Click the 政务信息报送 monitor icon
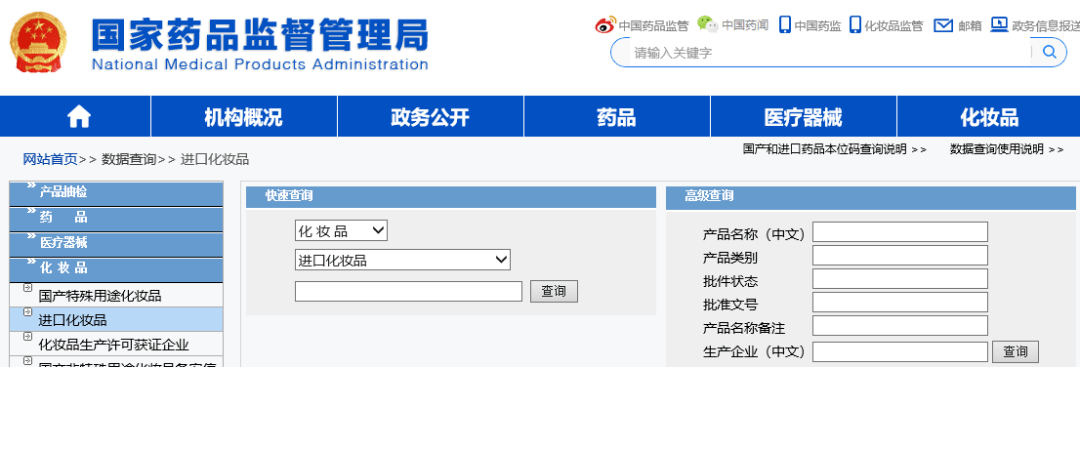The width and height of the screenshot is (1080, 449). point(999,25)
